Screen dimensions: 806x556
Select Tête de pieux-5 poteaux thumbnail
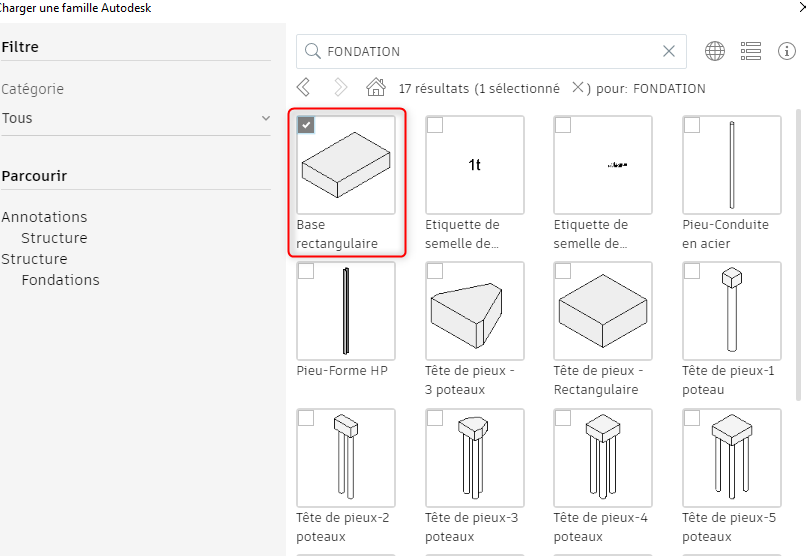[731, 458]
